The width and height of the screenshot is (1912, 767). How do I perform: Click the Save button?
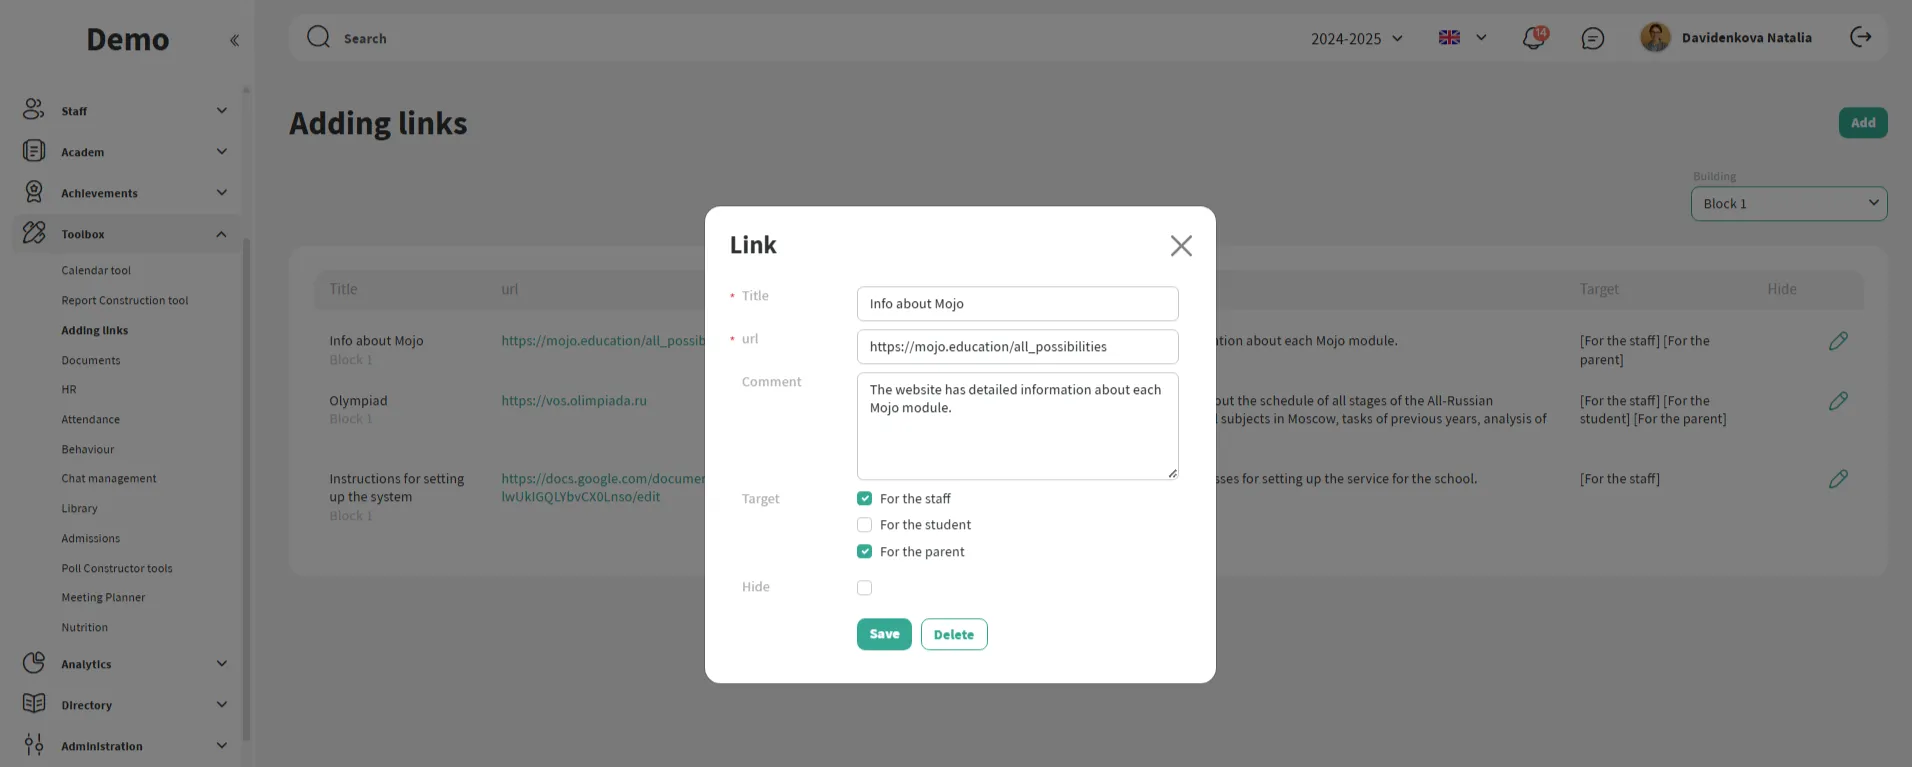tap(884, 634)
